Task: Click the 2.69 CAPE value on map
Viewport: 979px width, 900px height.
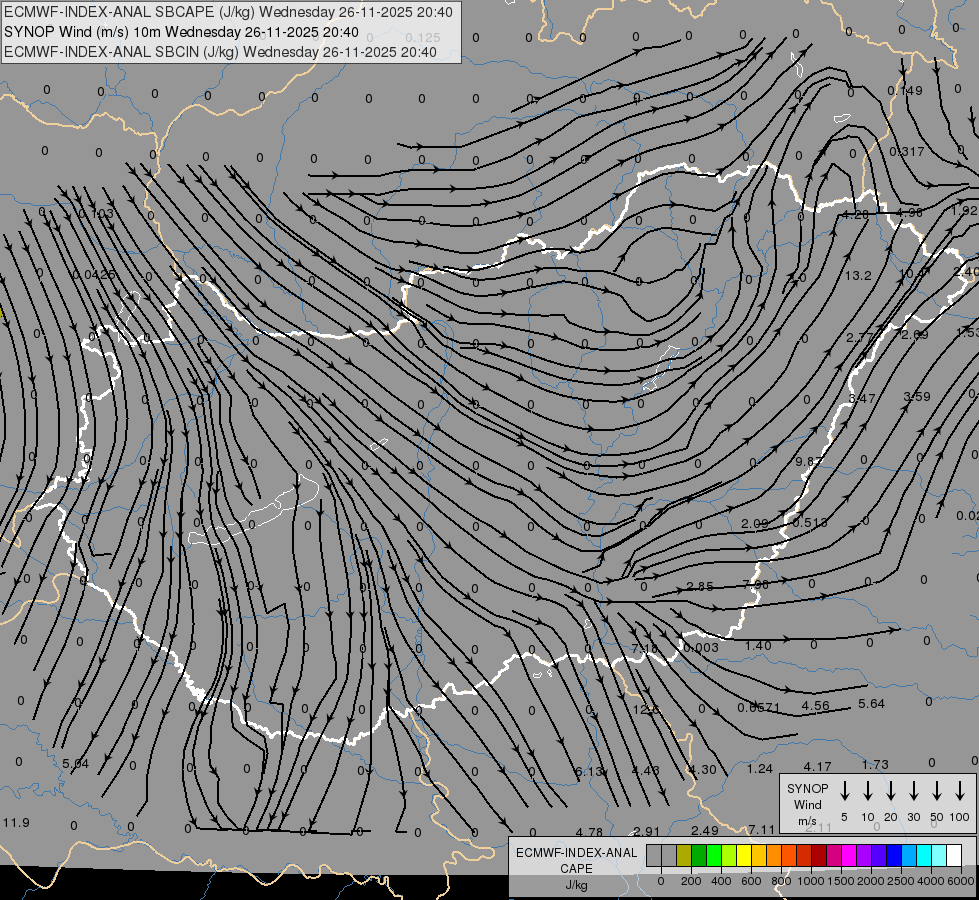Action: tap(915, 335)
